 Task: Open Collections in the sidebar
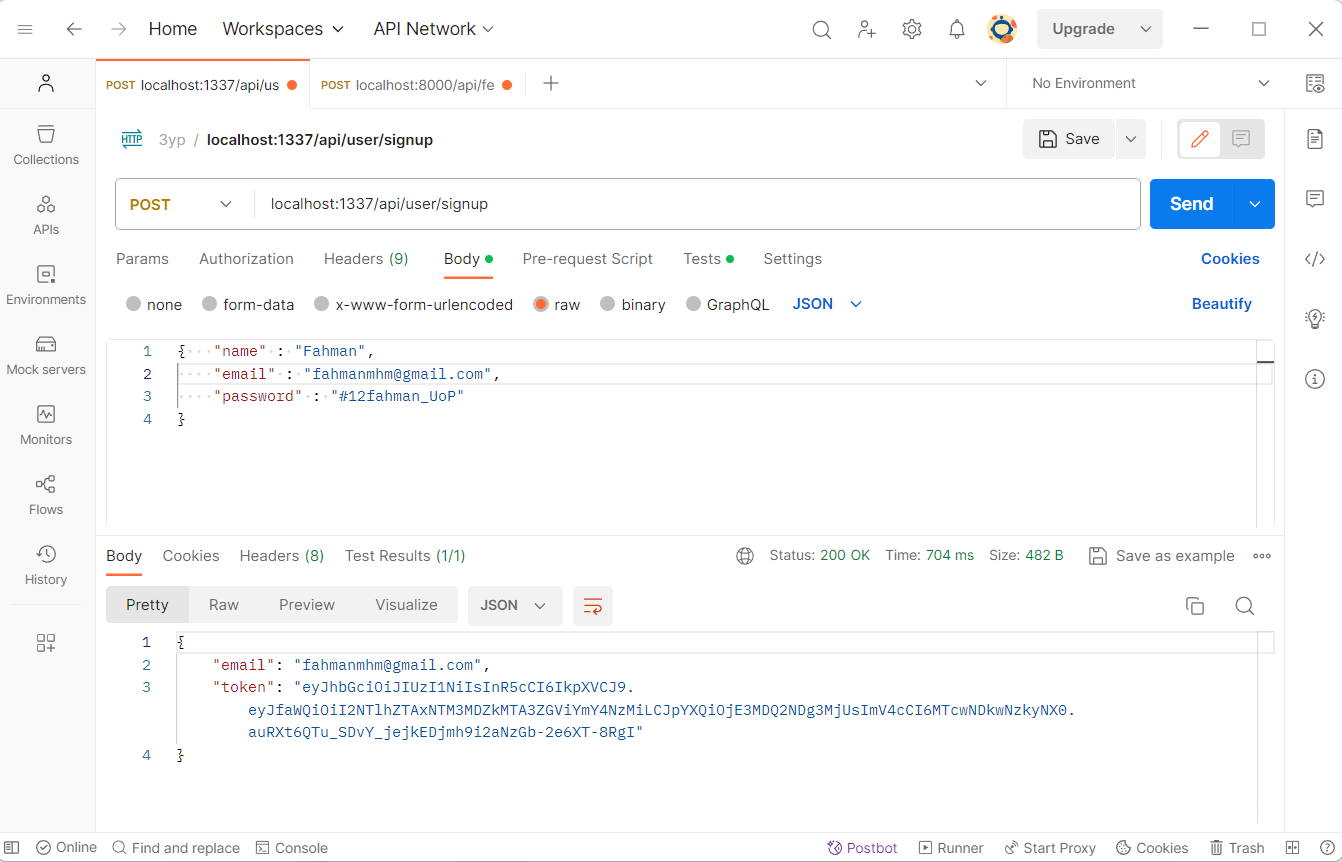[46, 145]
